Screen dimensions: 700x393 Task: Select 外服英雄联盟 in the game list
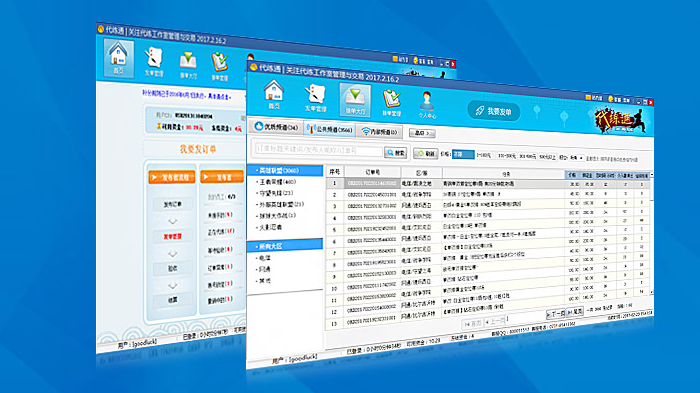point(280,204)
